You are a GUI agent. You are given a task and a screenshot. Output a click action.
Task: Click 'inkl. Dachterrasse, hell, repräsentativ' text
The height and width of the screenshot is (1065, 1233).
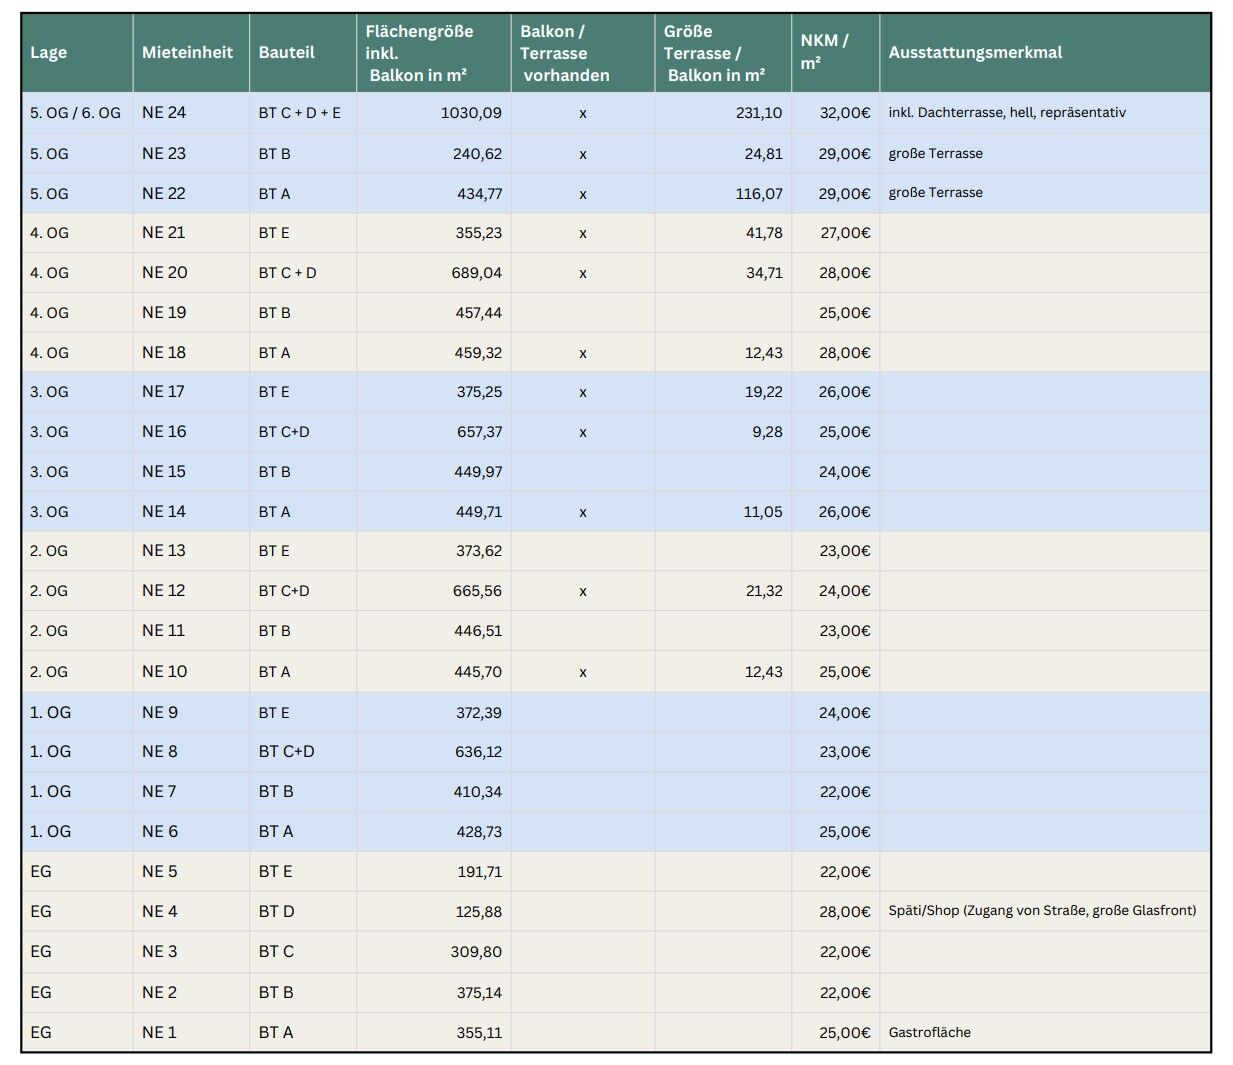[1006, 113]
